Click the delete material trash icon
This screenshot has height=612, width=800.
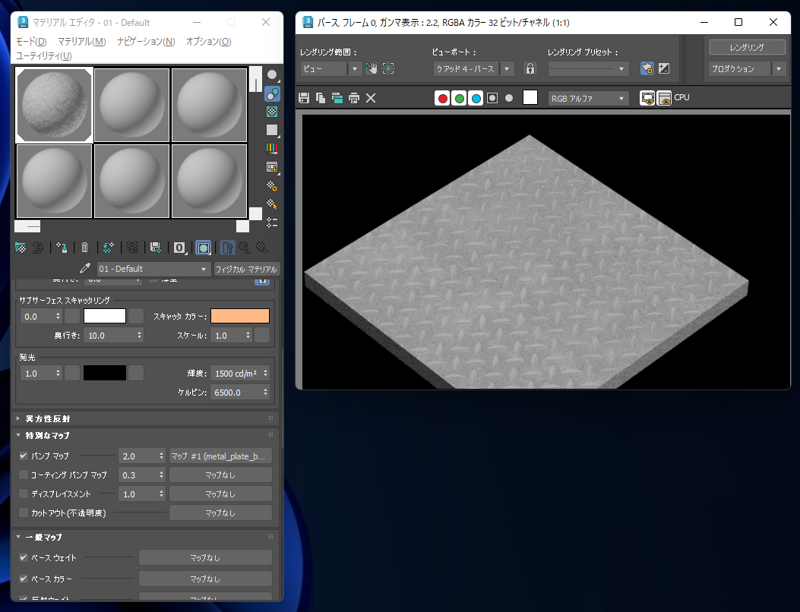point(85,248)
